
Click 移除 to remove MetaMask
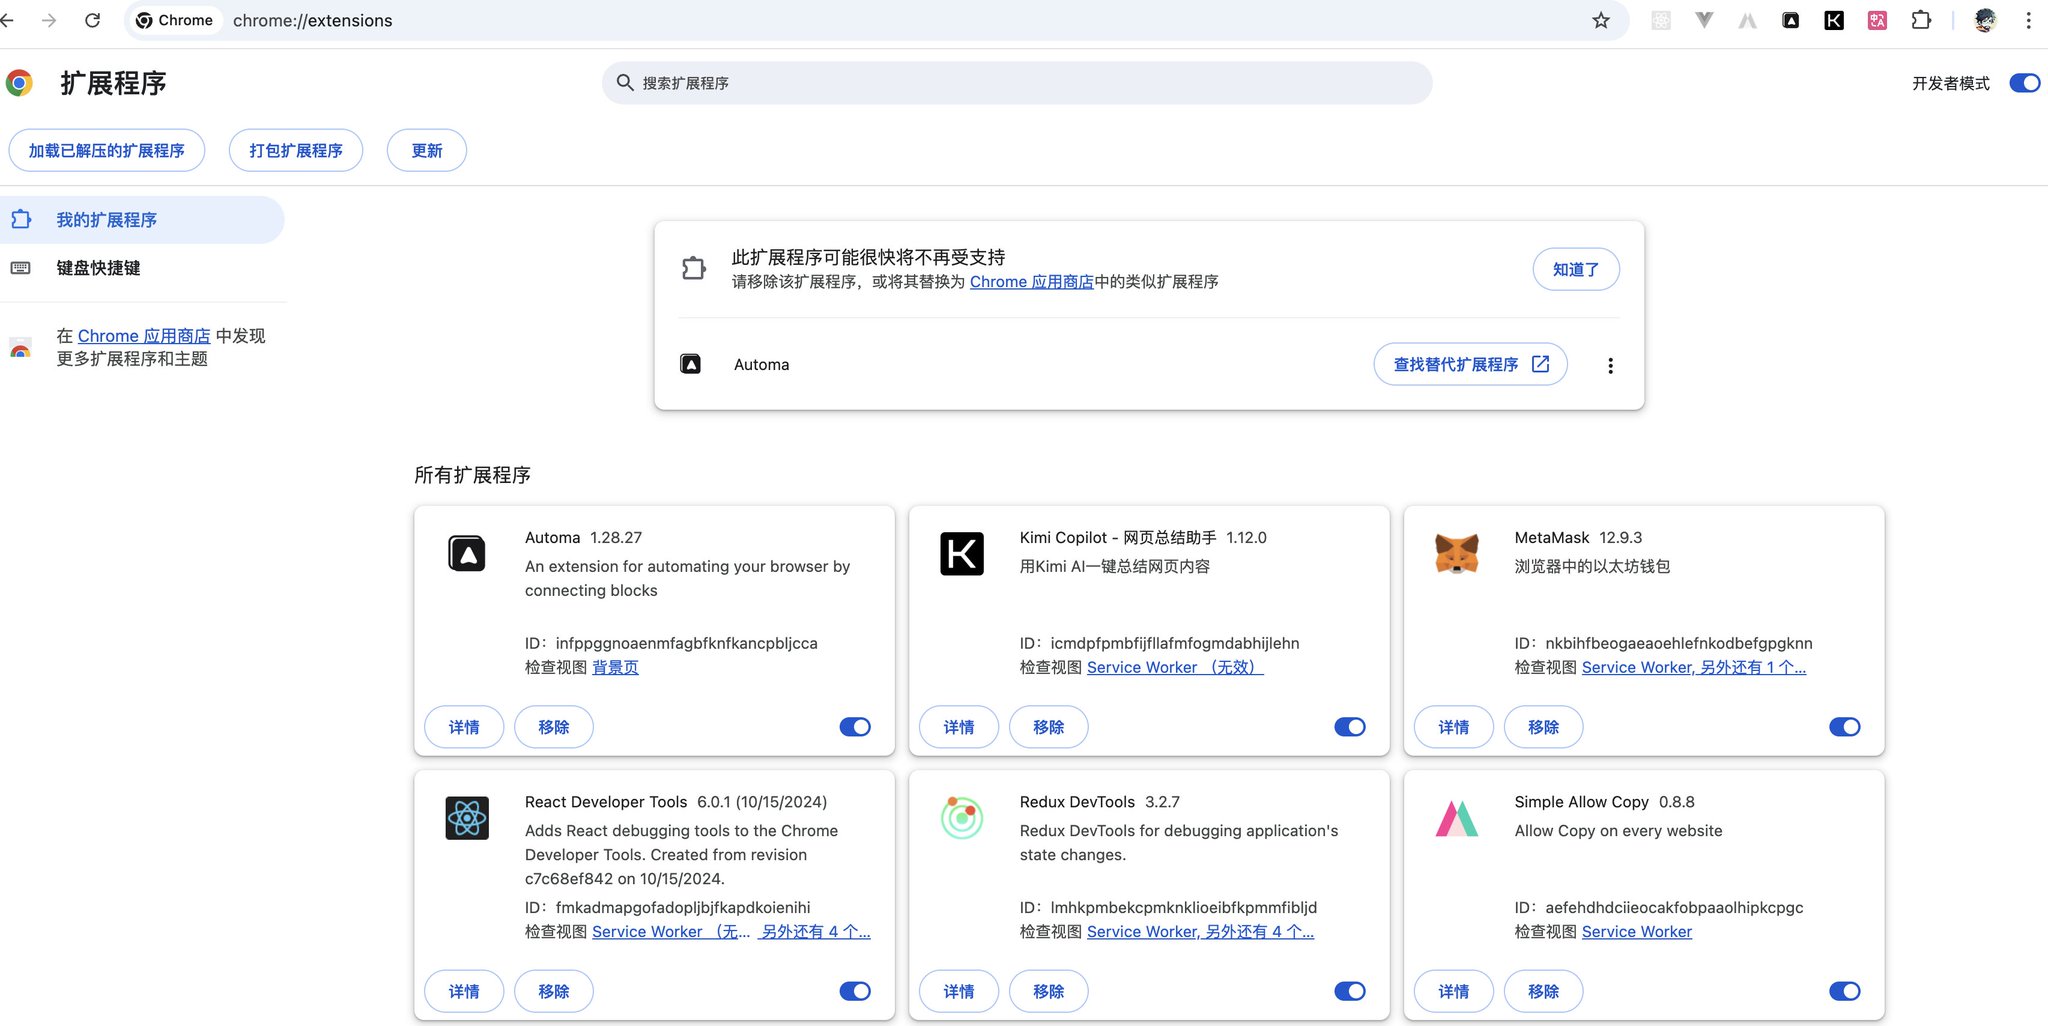1544,727
